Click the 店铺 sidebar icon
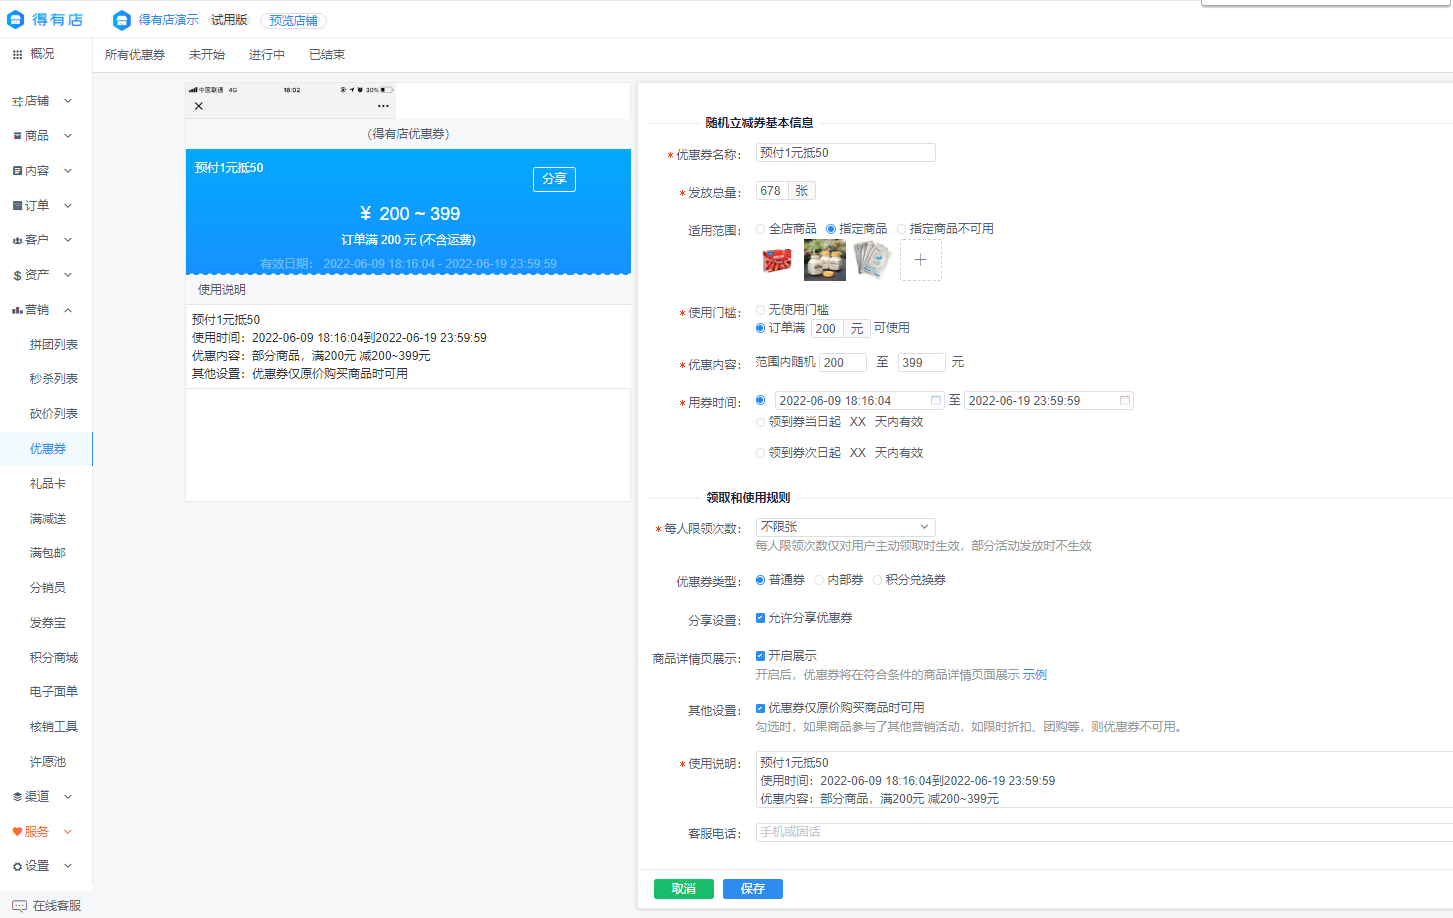 [x=17, y=101]
